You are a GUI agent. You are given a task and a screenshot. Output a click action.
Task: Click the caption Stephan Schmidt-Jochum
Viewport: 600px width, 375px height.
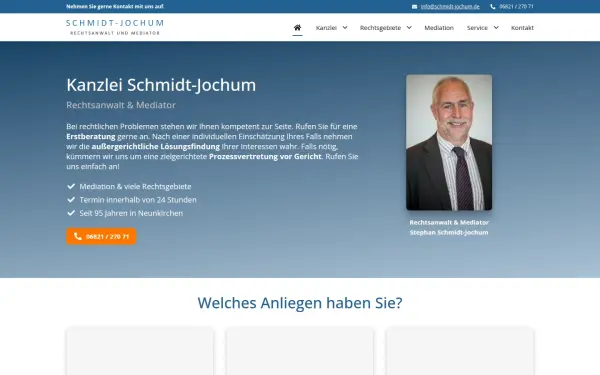tap(449, 232)
